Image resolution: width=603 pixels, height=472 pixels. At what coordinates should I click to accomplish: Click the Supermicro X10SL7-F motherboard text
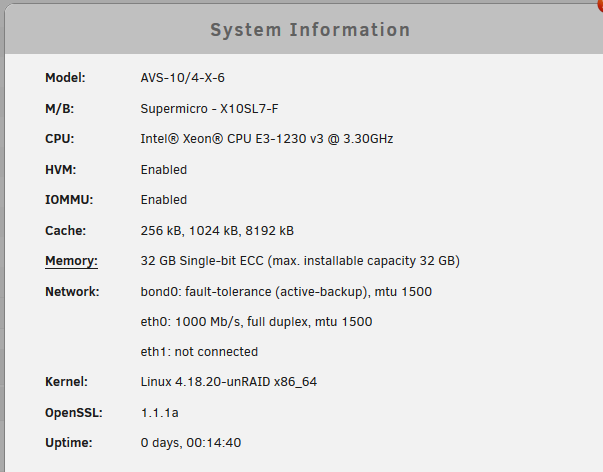point(209,109)
